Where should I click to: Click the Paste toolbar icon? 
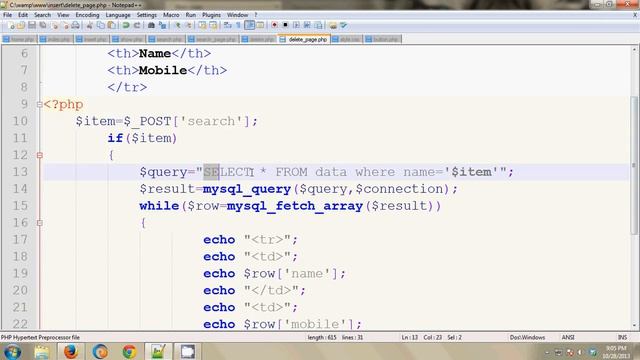[x=111, y=25]
